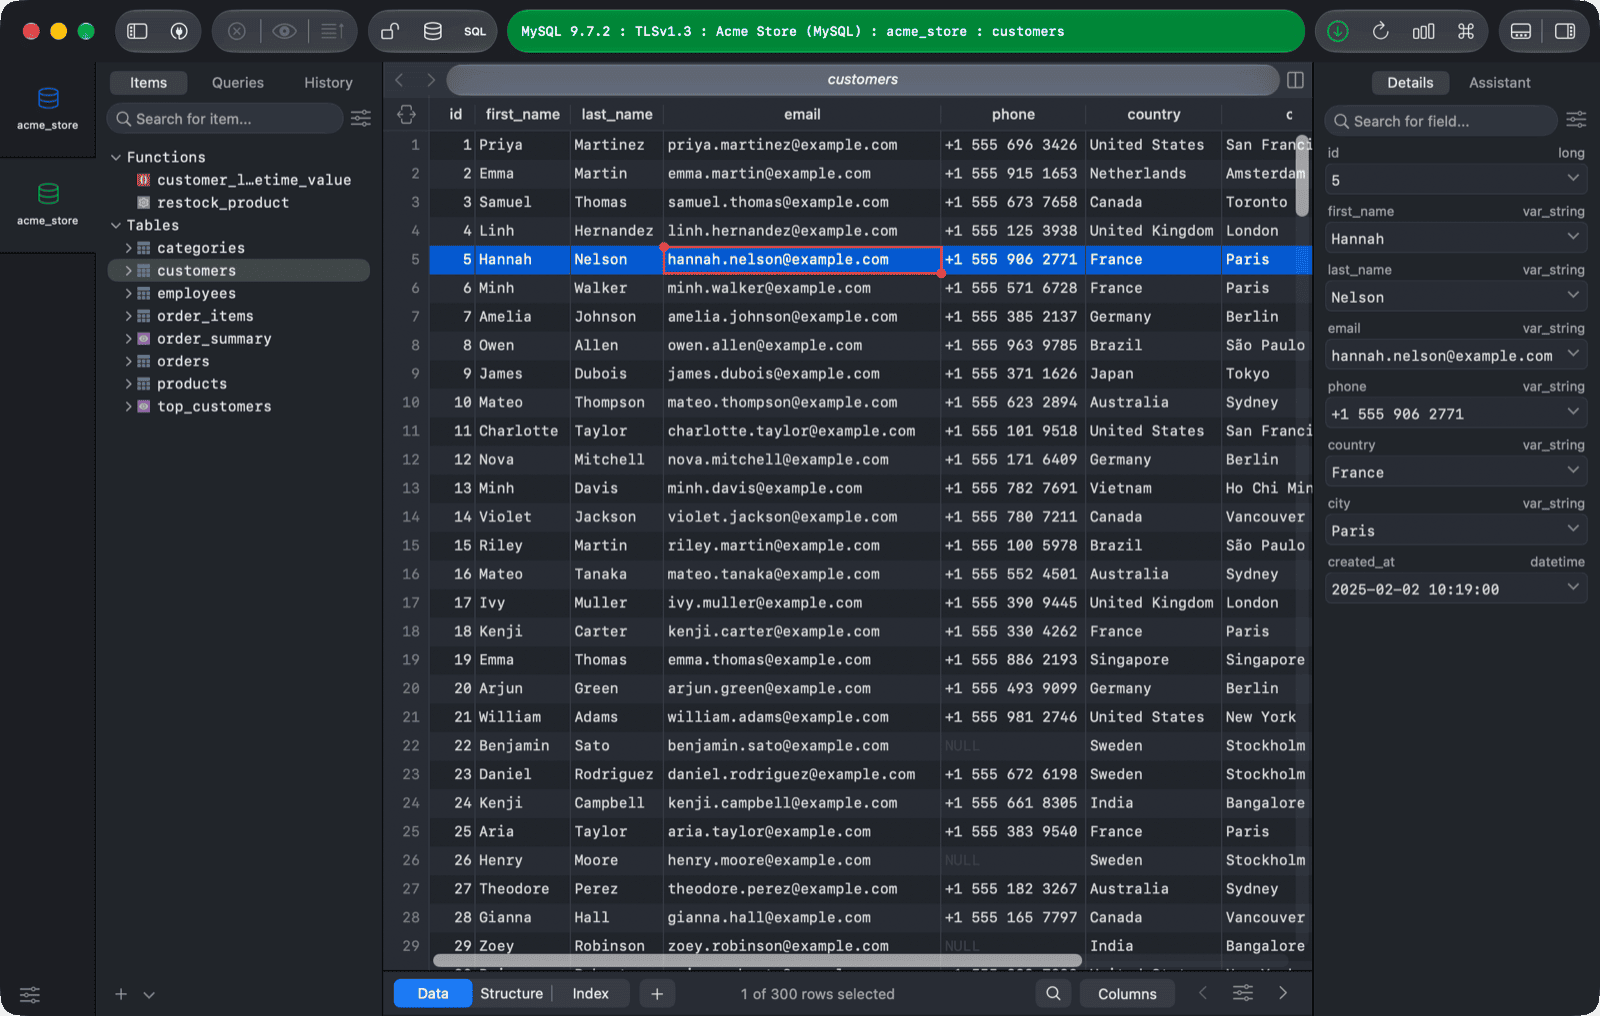This screenshot has height=1016, width=1600.
Task: Click the sidebar preferences sliders icon at bottom-left
Action: [30, 994]
